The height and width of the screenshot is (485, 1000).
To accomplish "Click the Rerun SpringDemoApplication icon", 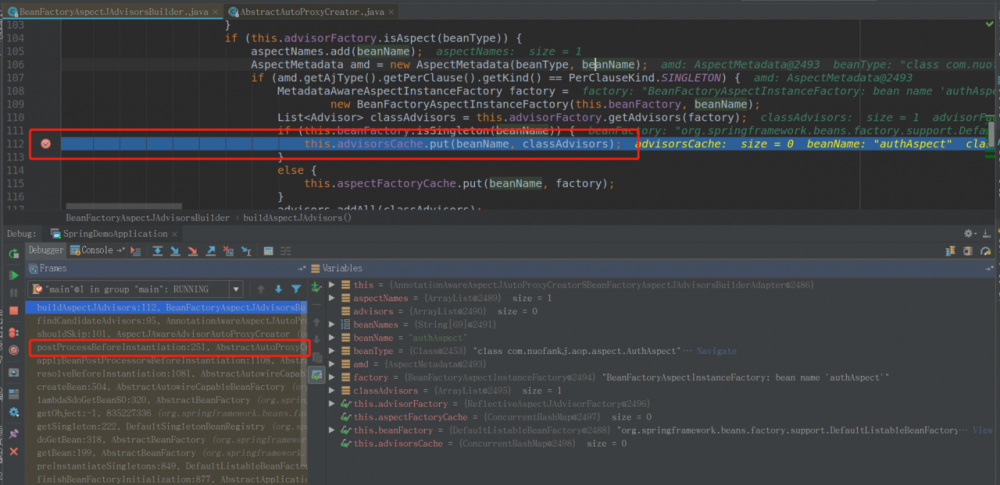I will tap(13, 254).
